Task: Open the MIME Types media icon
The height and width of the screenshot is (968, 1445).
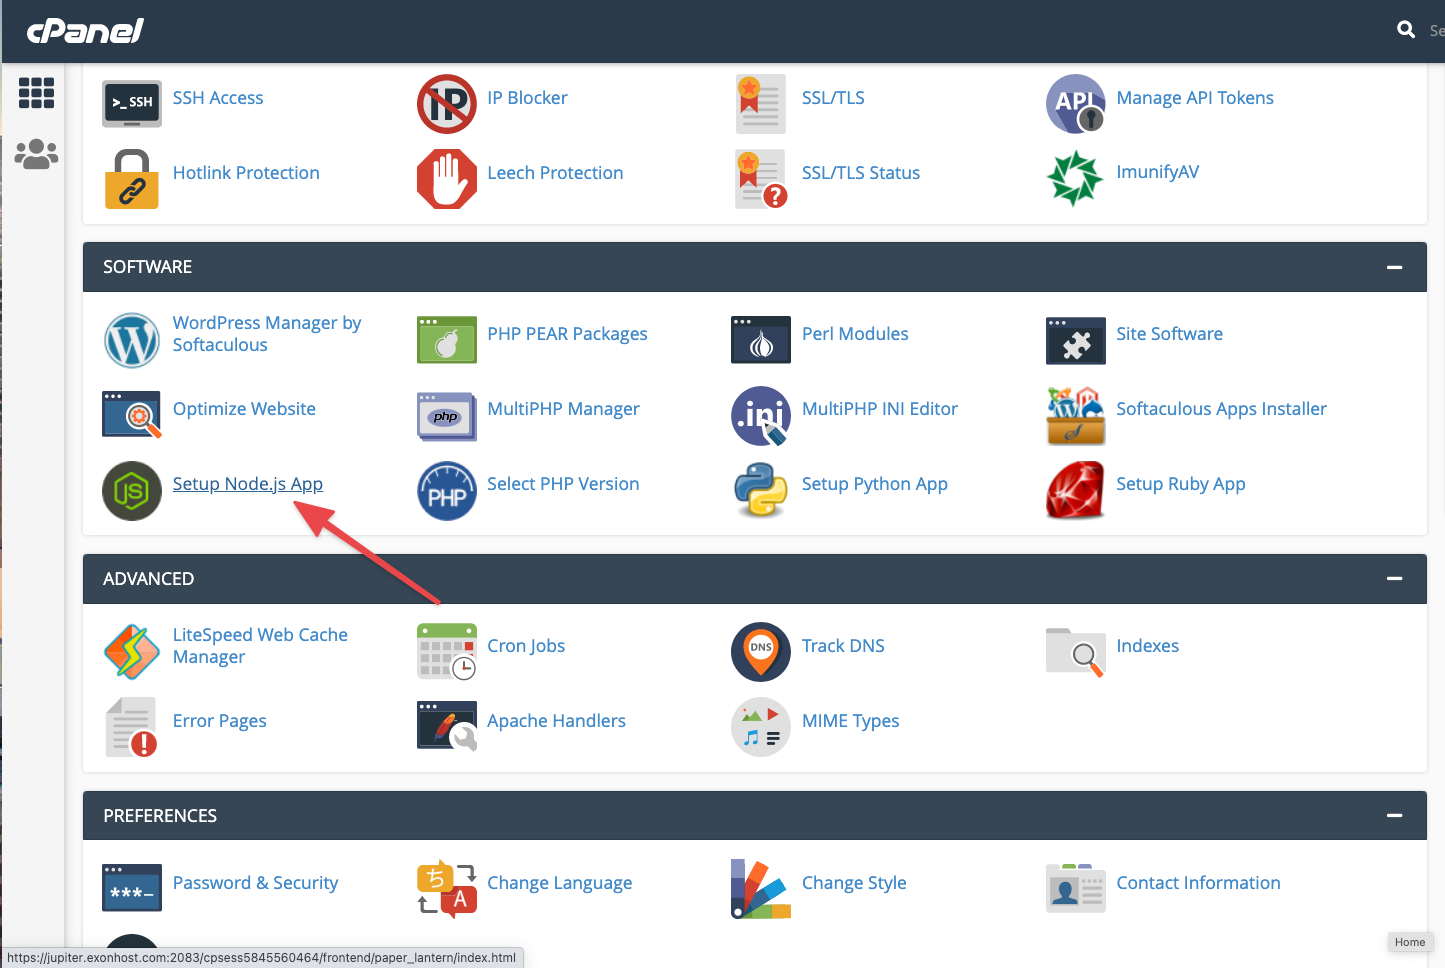Action: click(761, 727)
